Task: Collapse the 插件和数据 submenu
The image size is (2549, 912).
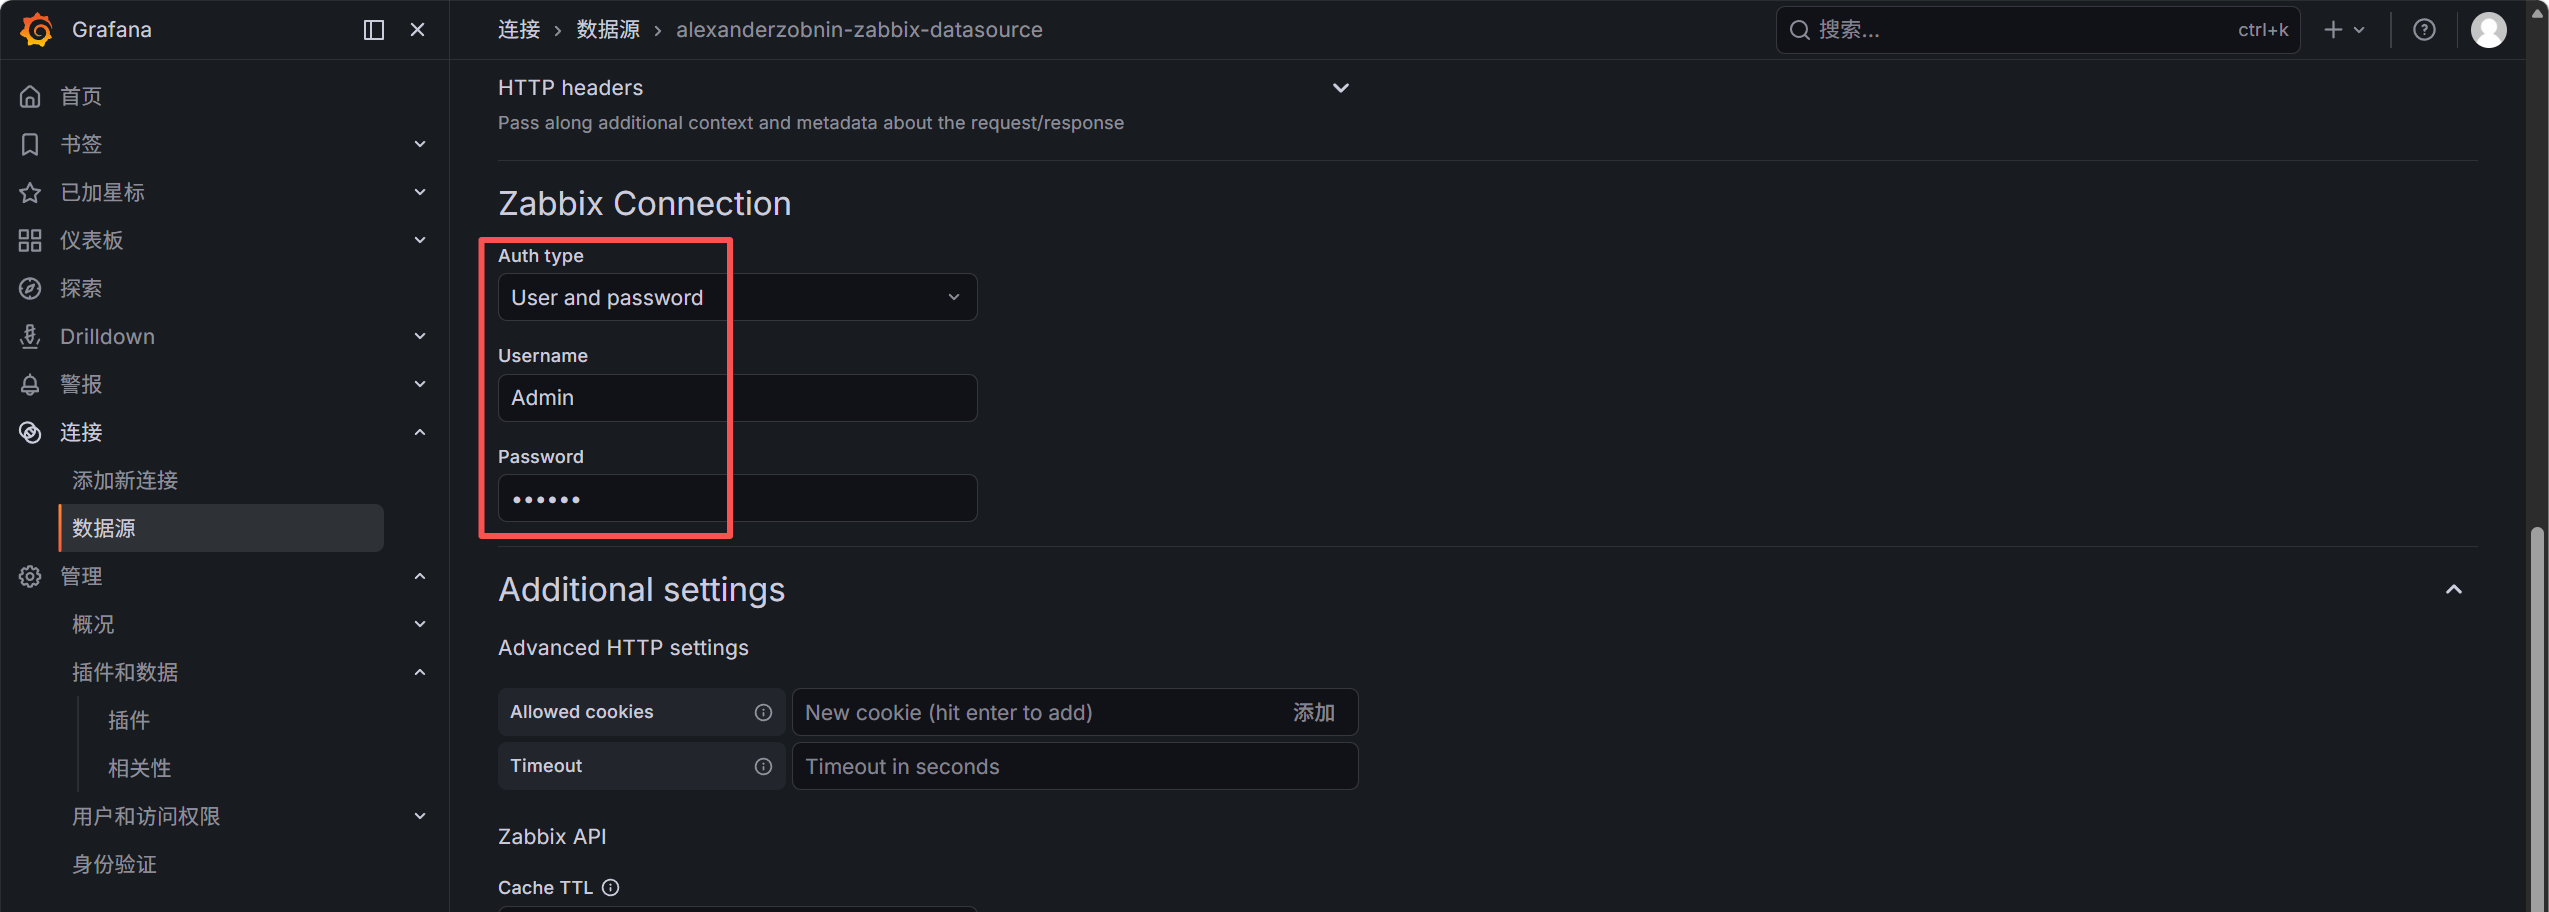Action: (x=420, y=672)
